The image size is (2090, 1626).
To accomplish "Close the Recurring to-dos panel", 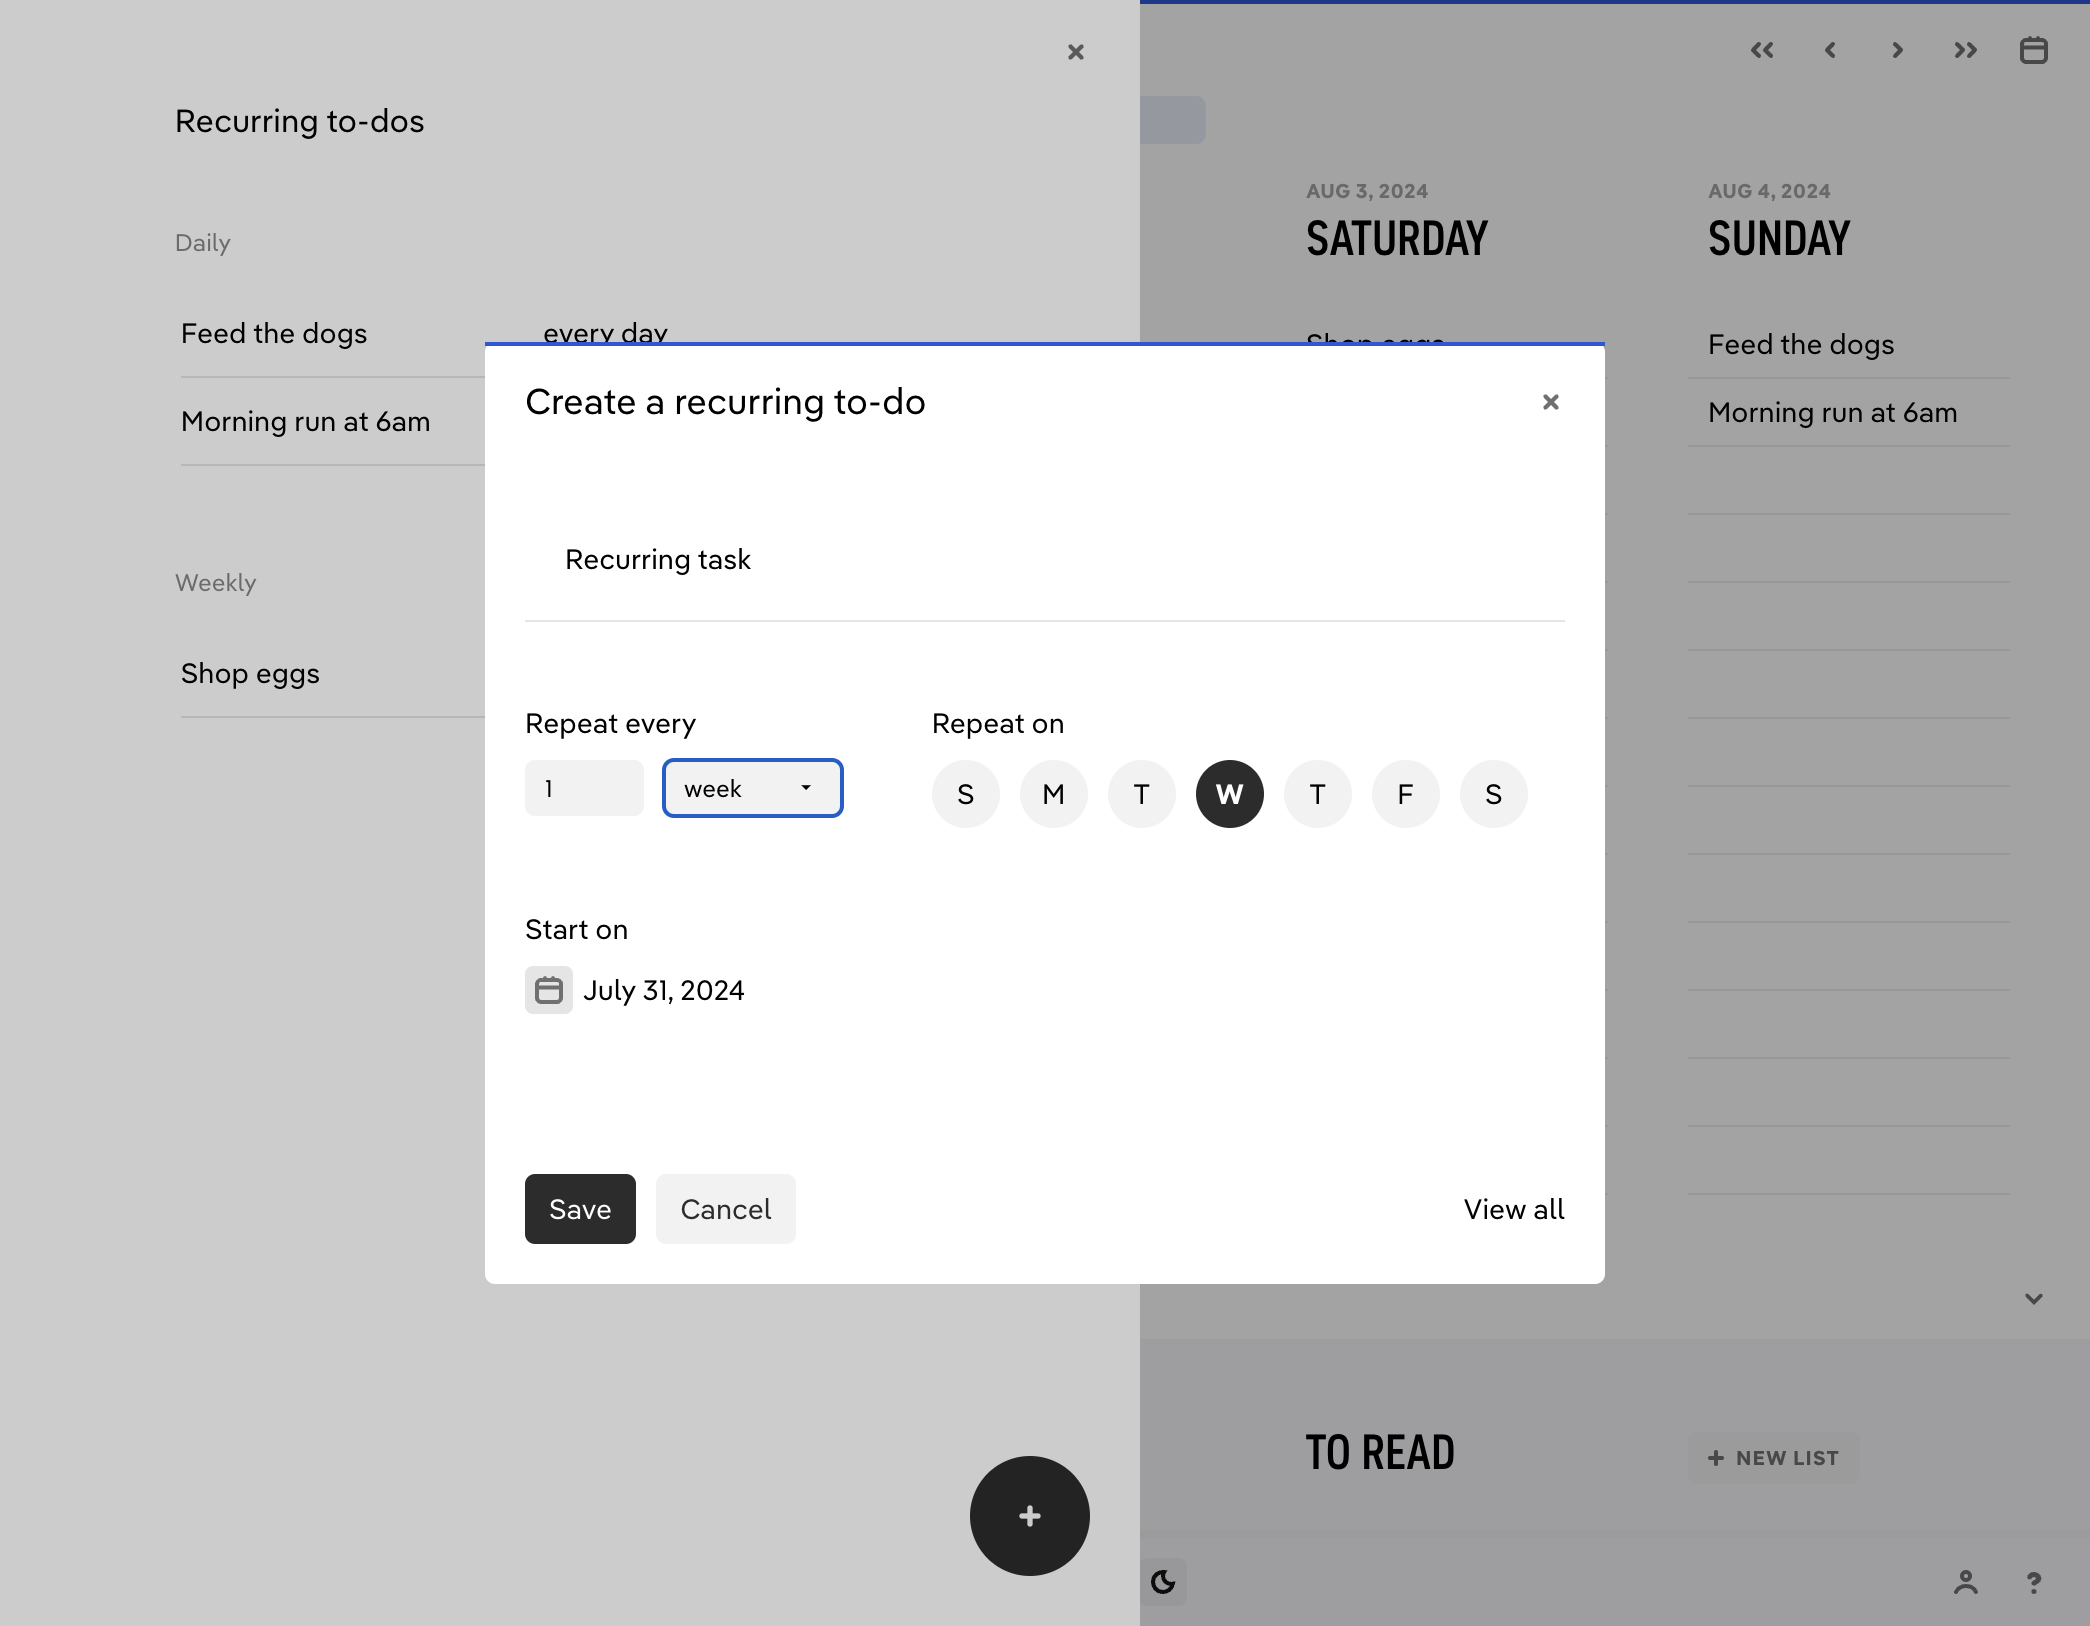I will [1076, 52].
